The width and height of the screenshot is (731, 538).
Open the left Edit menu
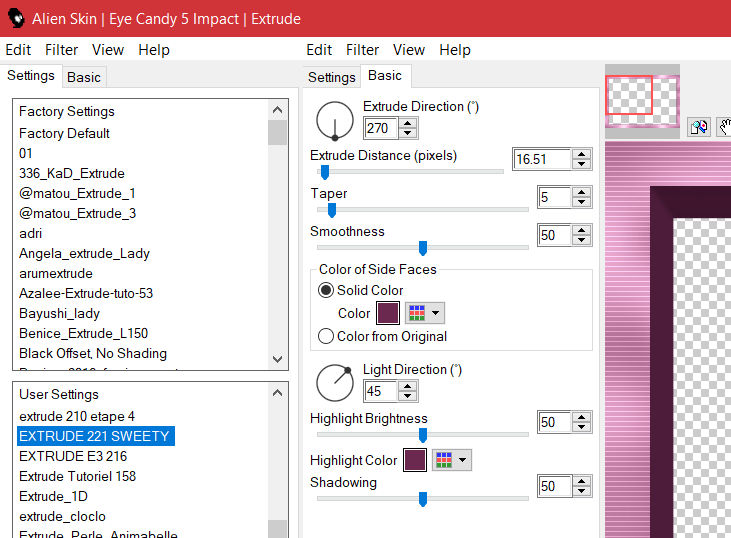(18, 49)
